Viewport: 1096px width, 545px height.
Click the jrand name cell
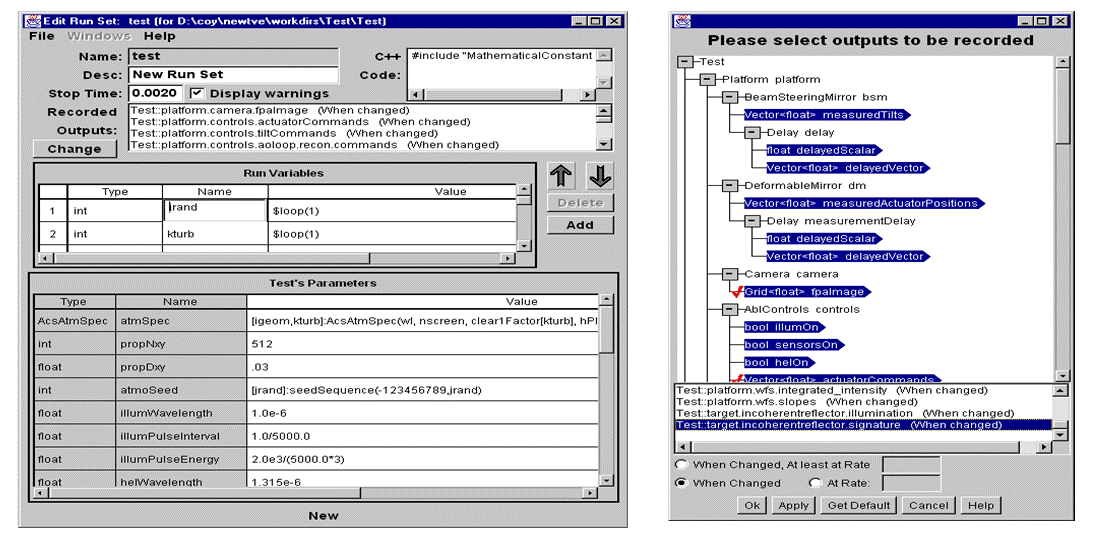point(215,210)
